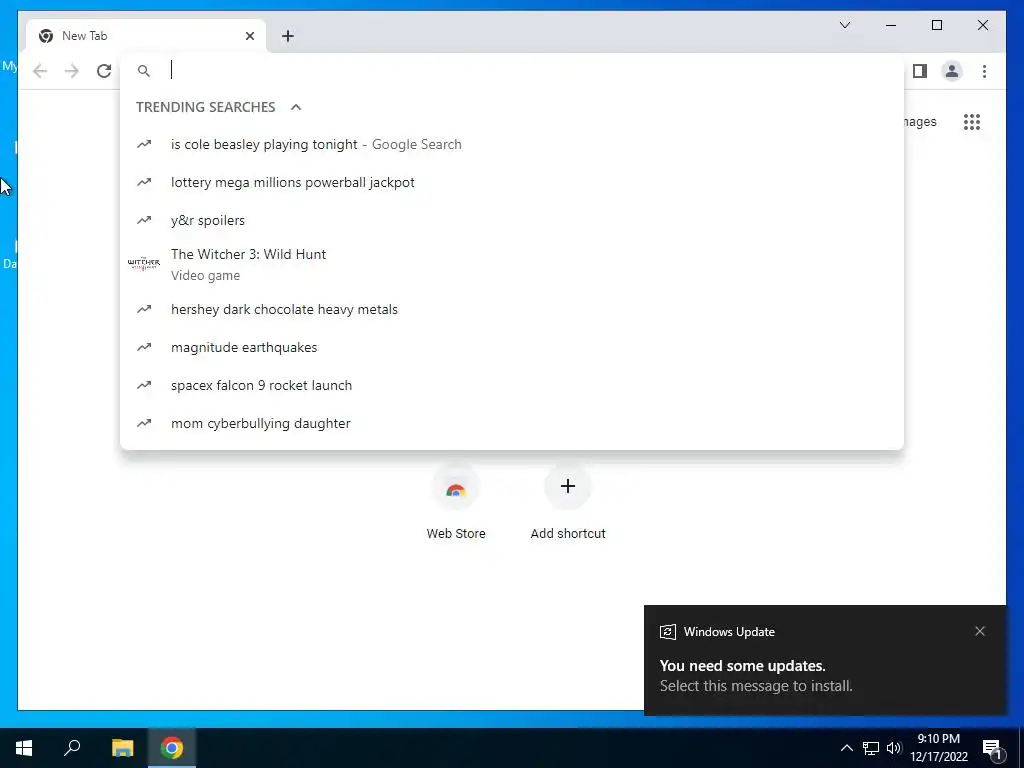The height and width of the screenshot is (768, 1024).
Task: Click the trending arrow beside 'hershey dark chocolate heavy metals'
Action: point(144,310)
